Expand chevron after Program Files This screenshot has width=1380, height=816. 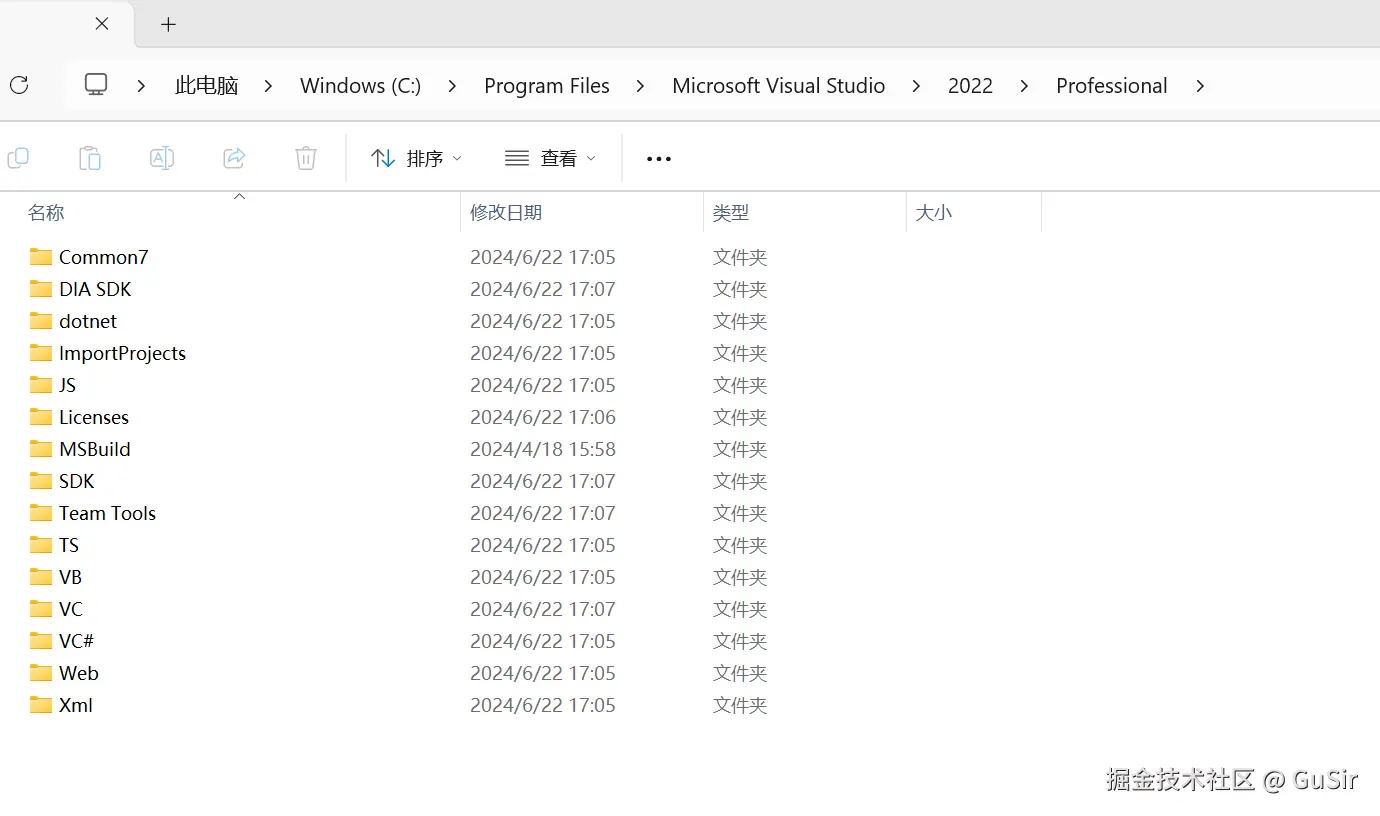(640, 86)
